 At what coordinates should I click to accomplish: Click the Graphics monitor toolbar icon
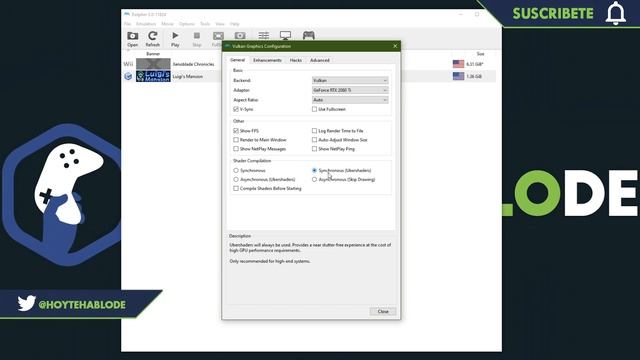285,36
